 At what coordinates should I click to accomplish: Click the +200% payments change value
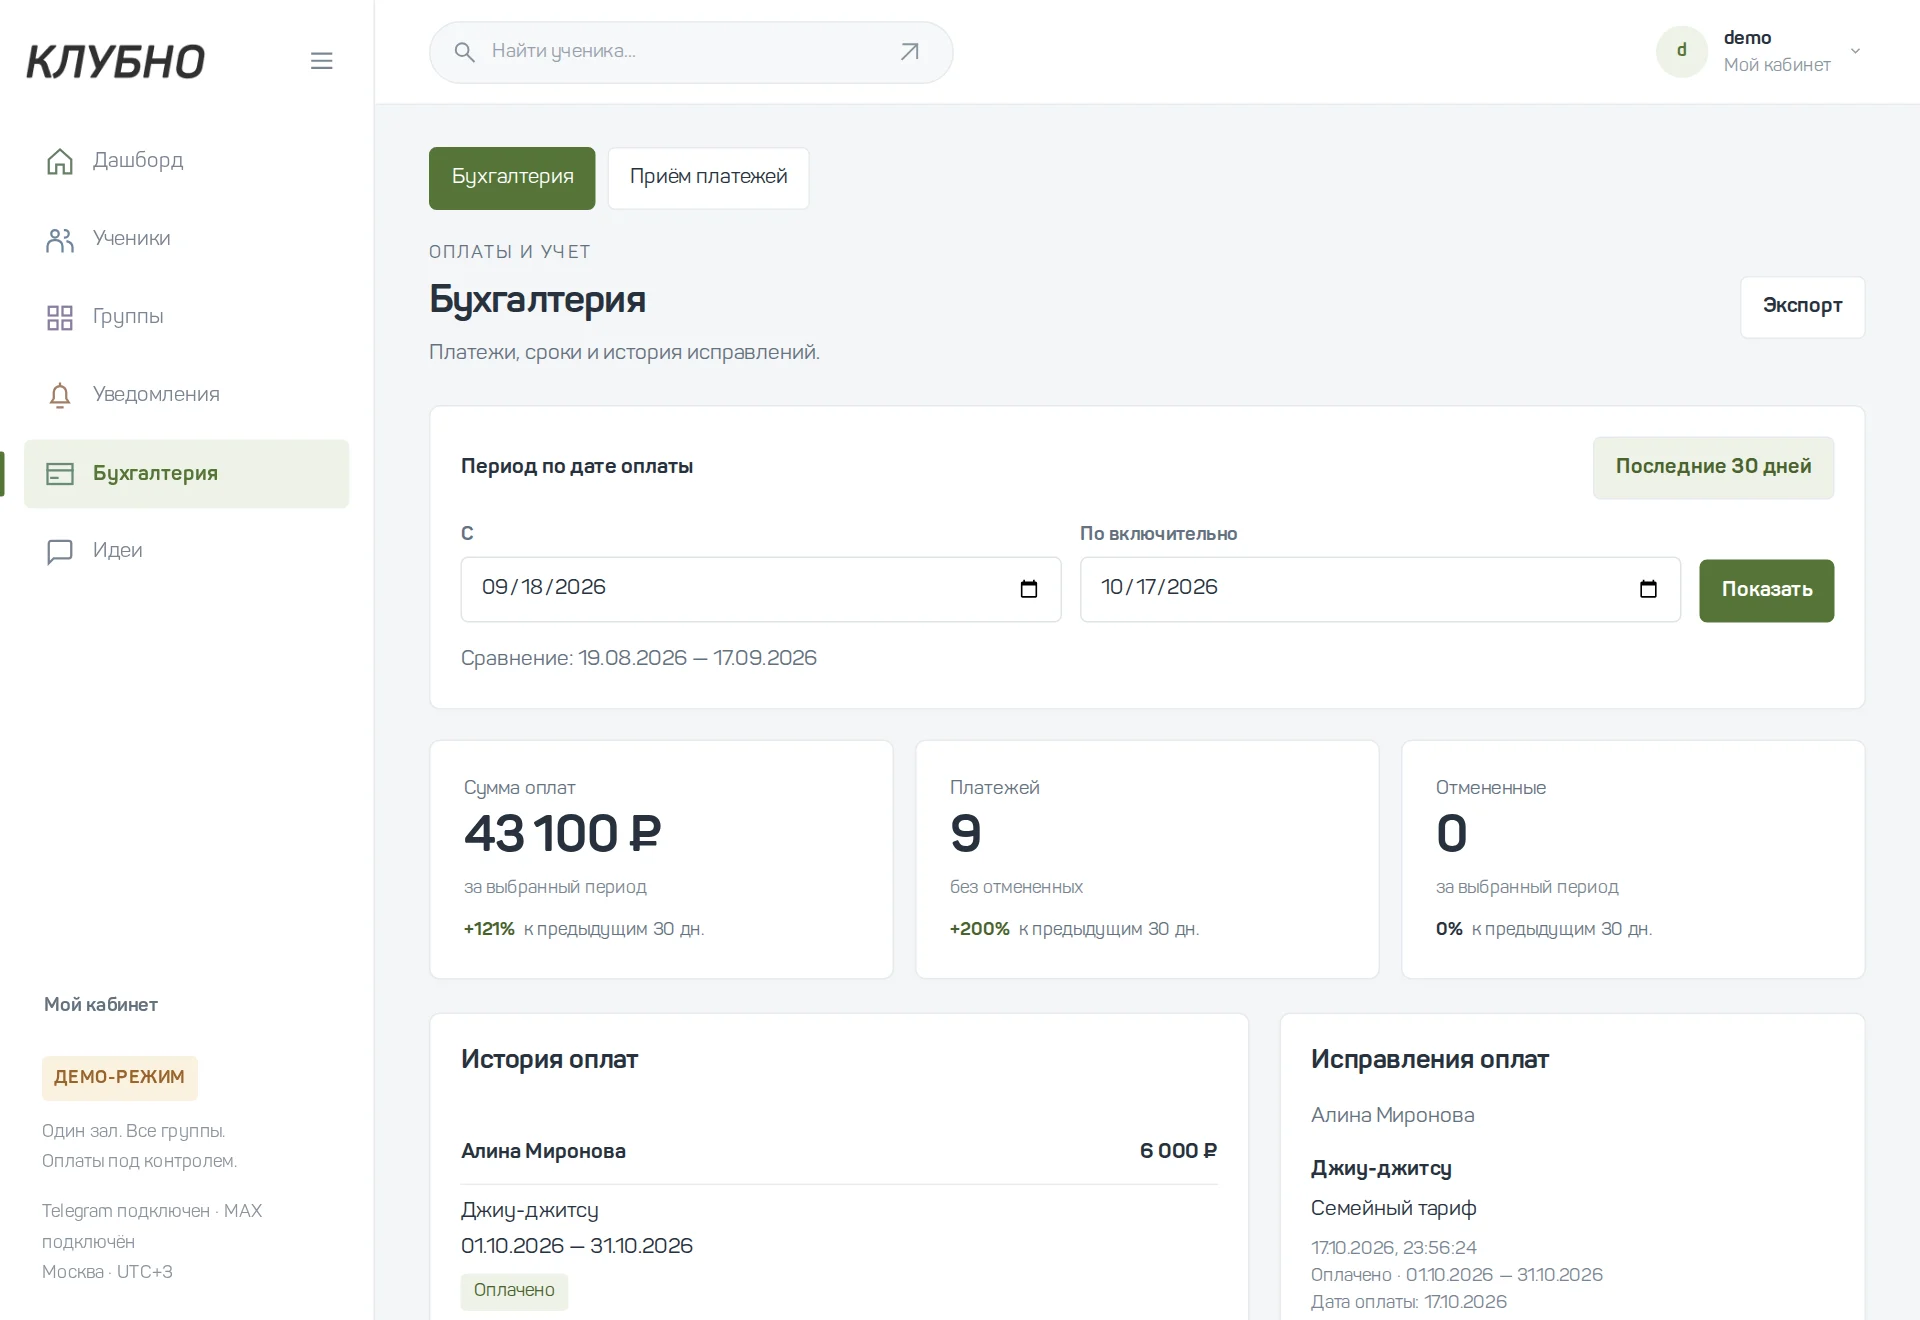[979, 929]
